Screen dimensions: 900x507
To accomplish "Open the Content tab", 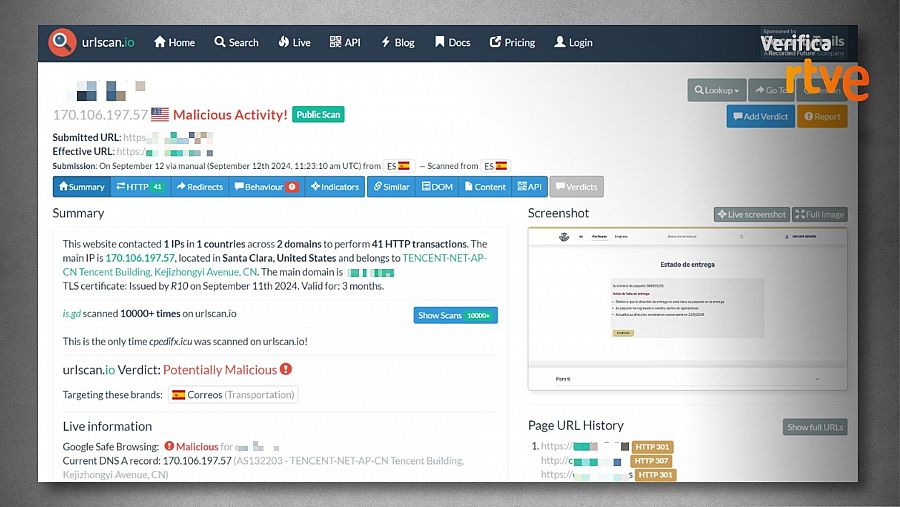I will pos(485,187).
